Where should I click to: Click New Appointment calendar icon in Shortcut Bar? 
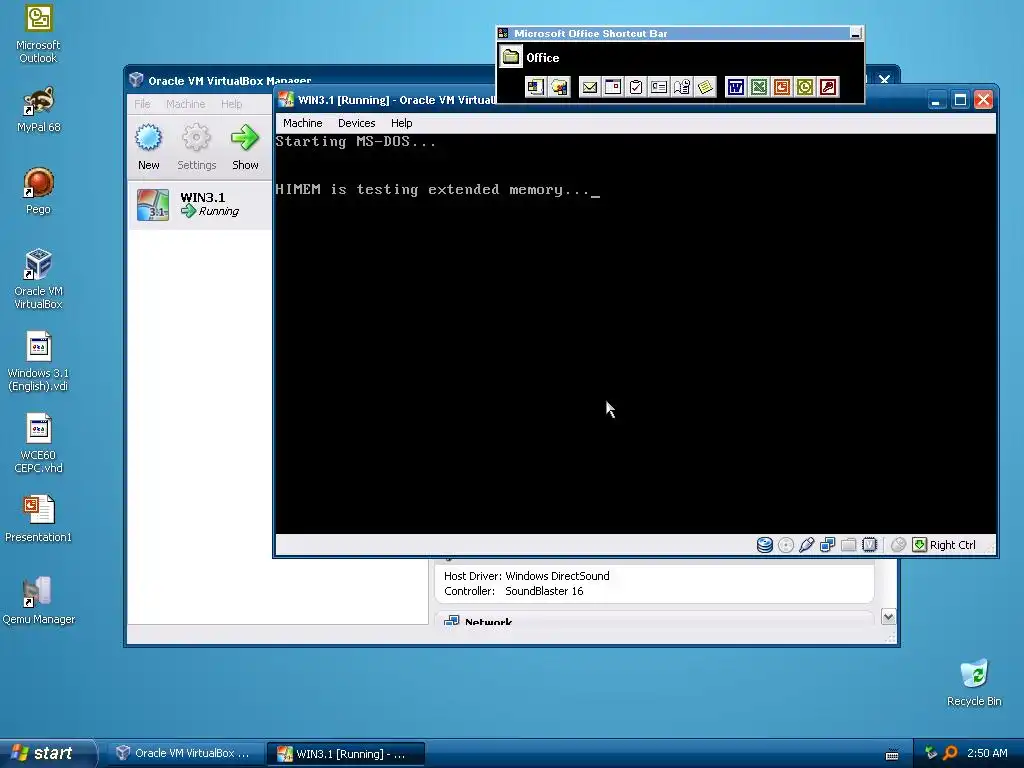613,87
